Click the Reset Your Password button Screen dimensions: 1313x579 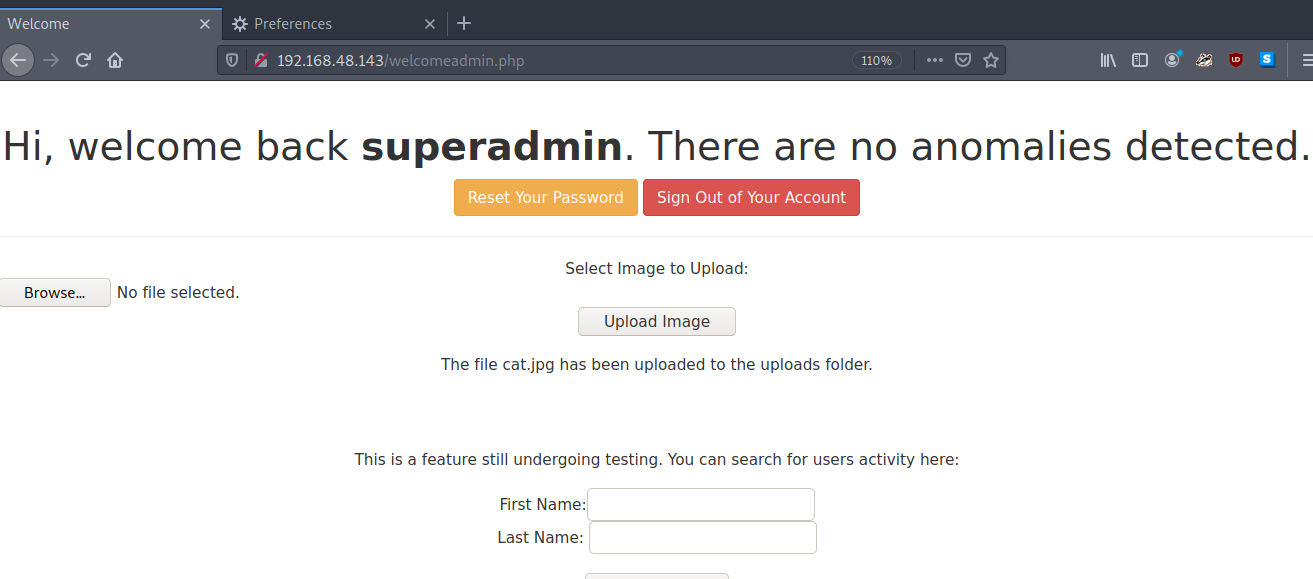click(x=545, y=197)
